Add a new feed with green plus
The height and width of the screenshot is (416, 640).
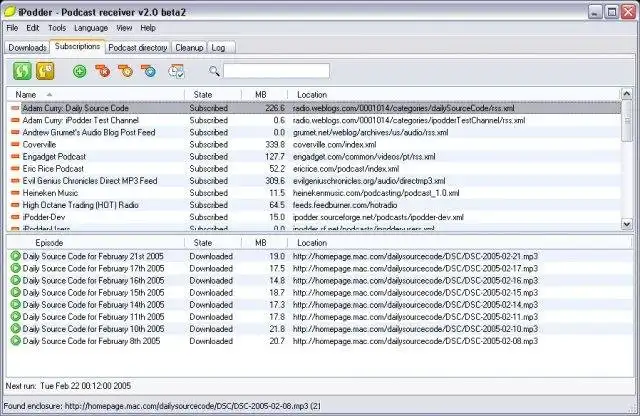pos(80,71)
